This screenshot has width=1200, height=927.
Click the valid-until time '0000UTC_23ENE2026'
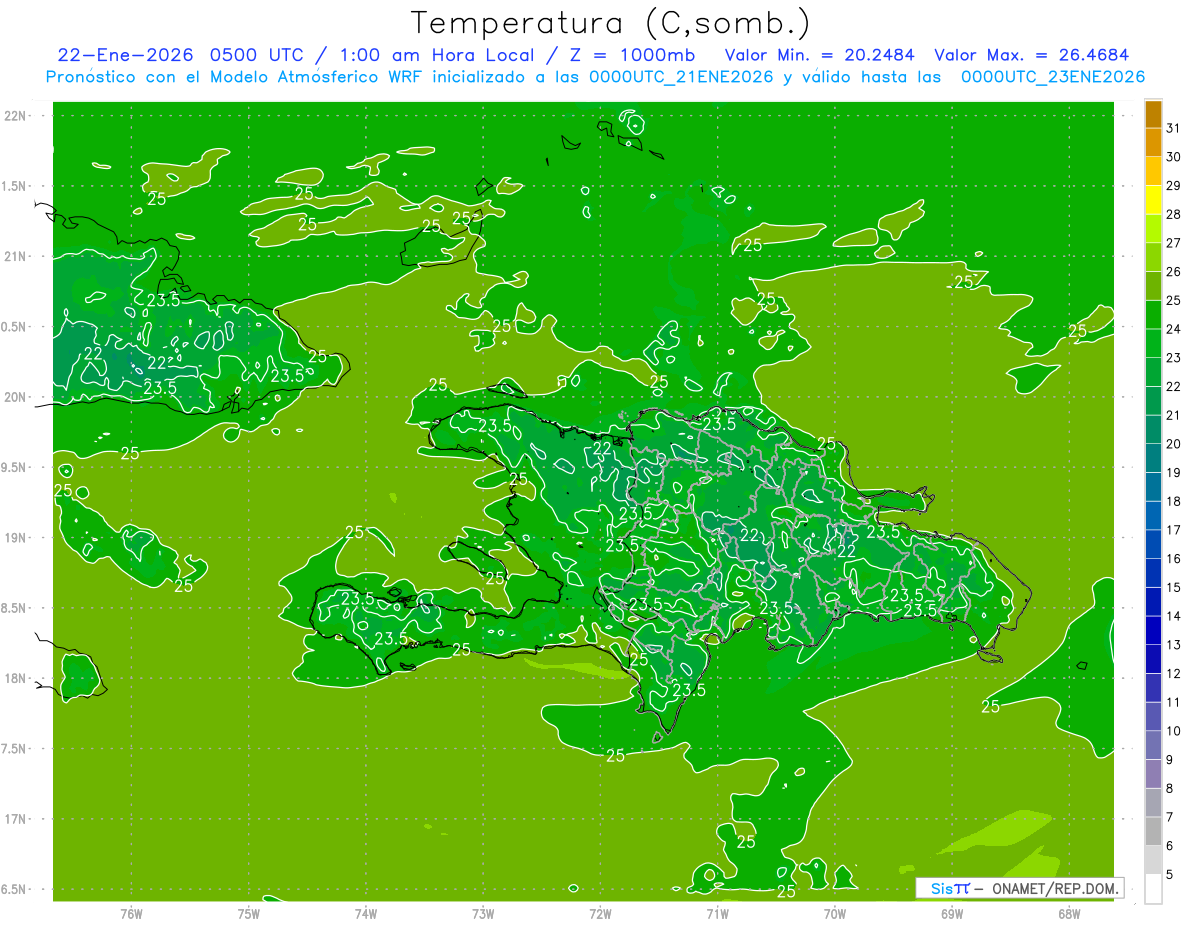1053,77
